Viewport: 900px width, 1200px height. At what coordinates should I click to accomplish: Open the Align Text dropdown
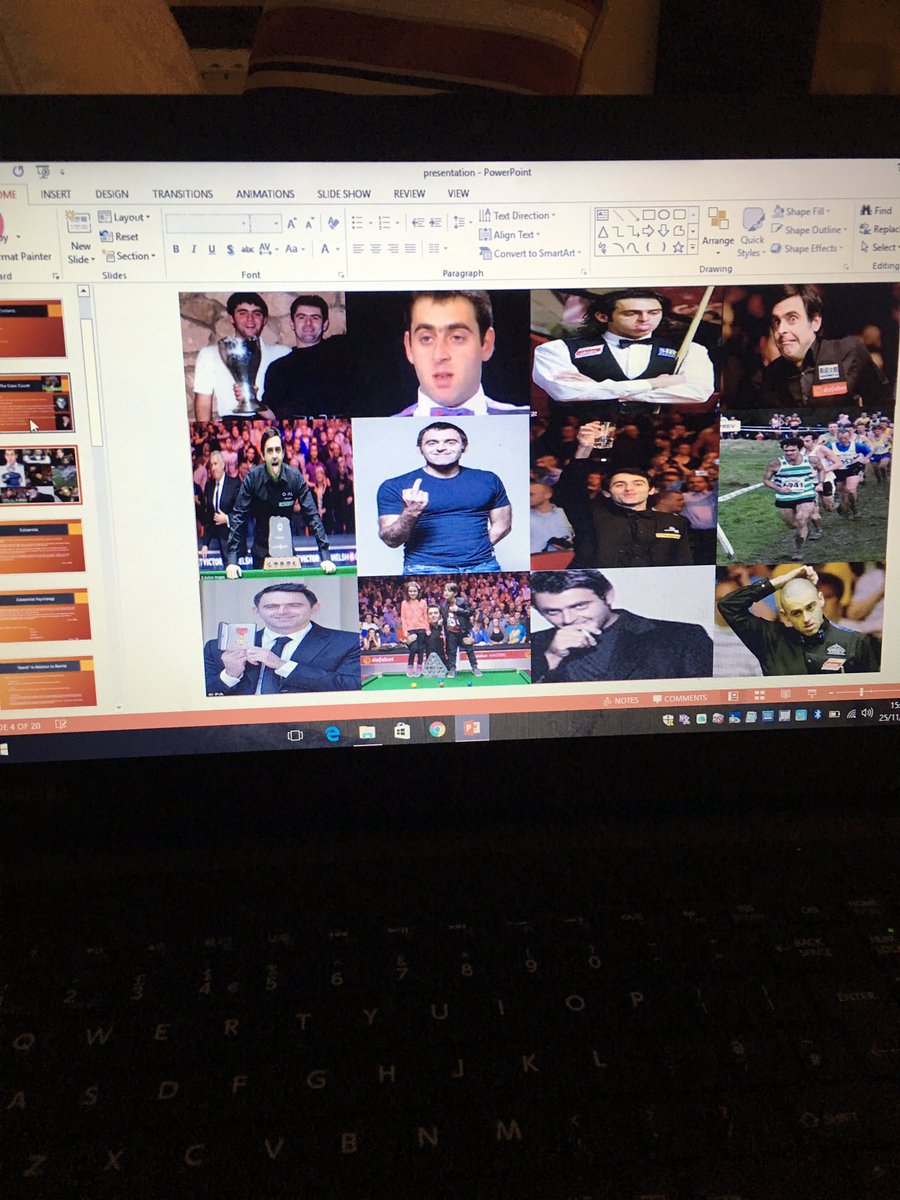point(511,234)
